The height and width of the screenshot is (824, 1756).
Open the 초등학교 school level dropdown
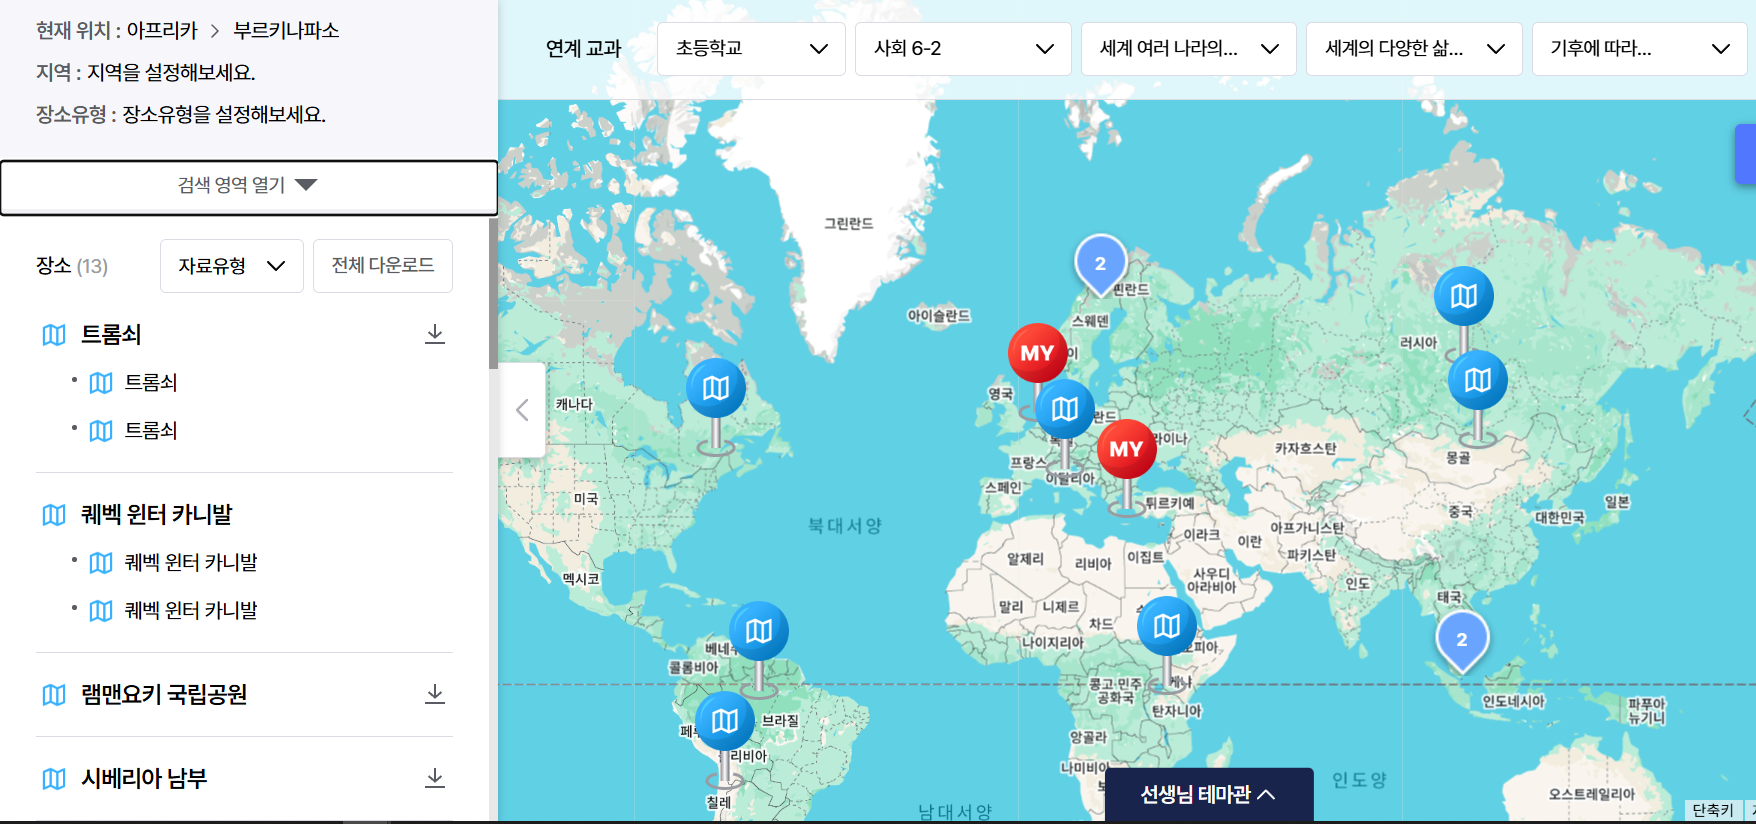click(x=751, y=49)
